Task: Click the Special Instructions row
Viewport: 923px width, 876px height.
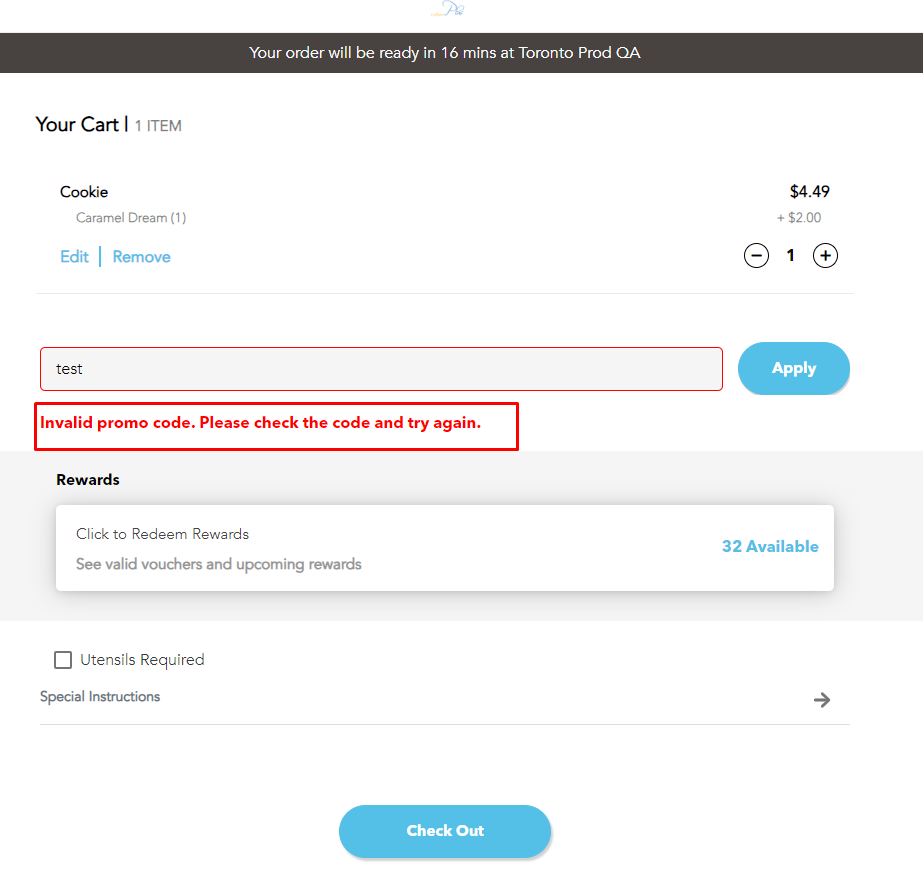Action: [100, 696]
